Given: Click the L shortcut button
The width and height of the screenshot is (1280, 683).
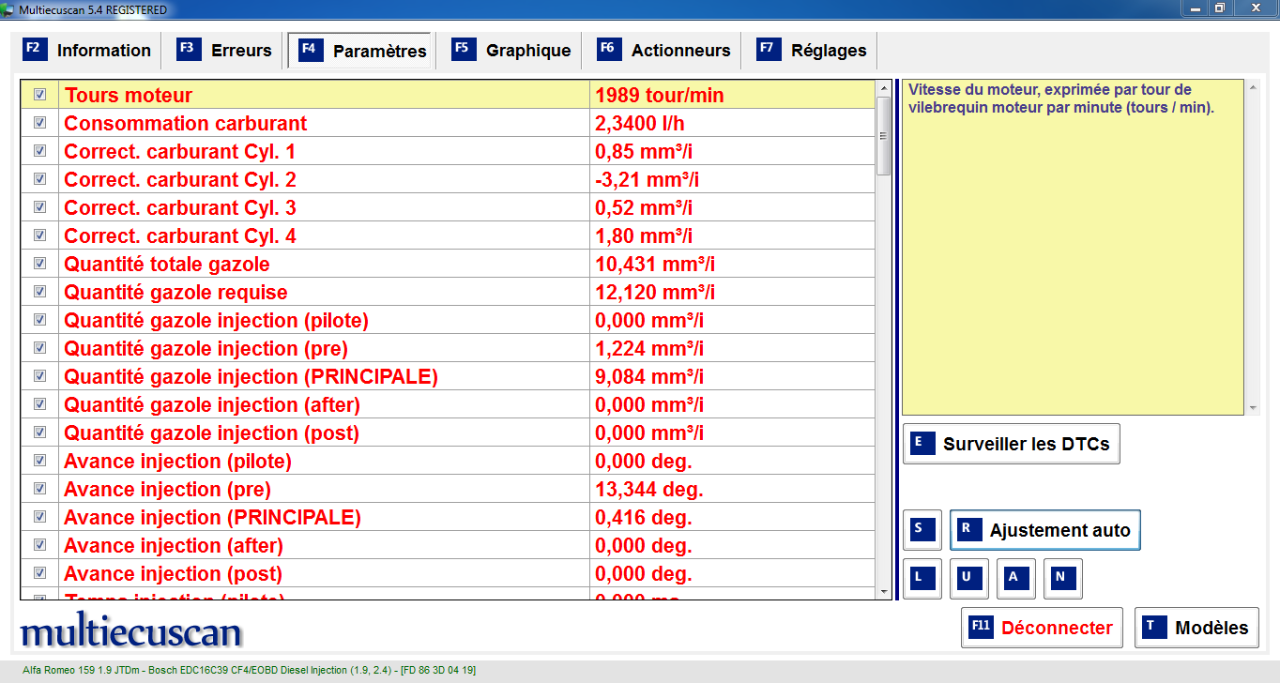Looking at the screenshot, I should pyautogui.click(x=922, y=578).
